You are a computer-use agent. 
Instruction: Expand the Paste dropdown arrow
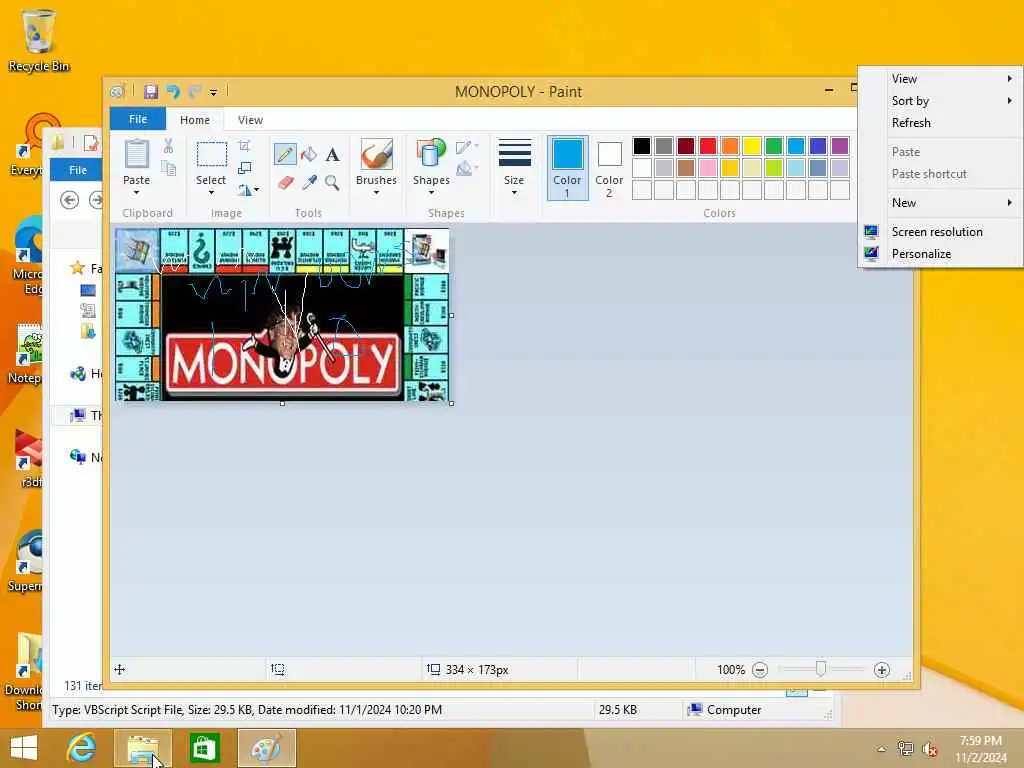136,193
